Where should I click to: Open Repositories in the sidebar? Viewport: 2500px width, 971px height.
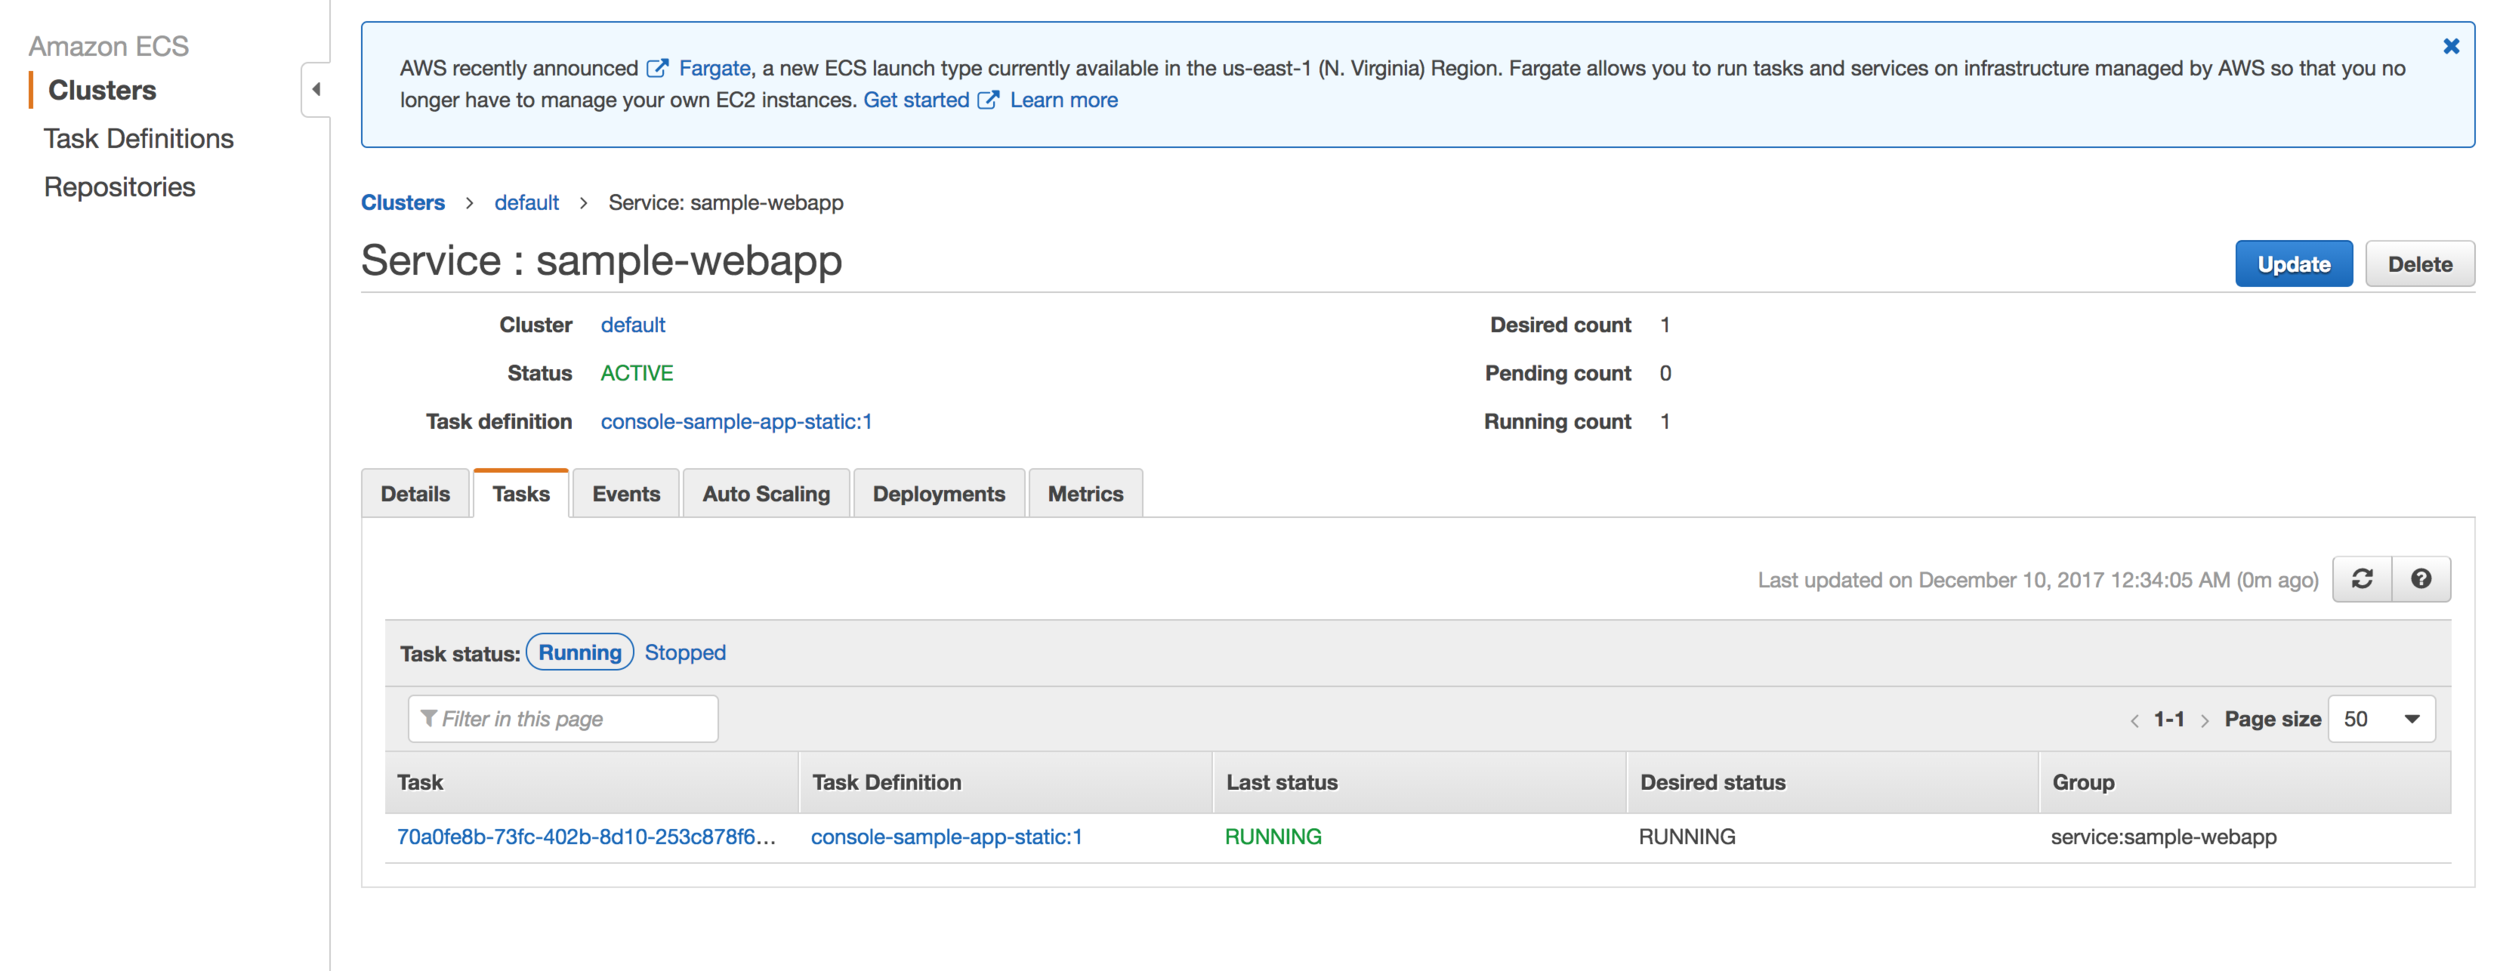(120, 187)
